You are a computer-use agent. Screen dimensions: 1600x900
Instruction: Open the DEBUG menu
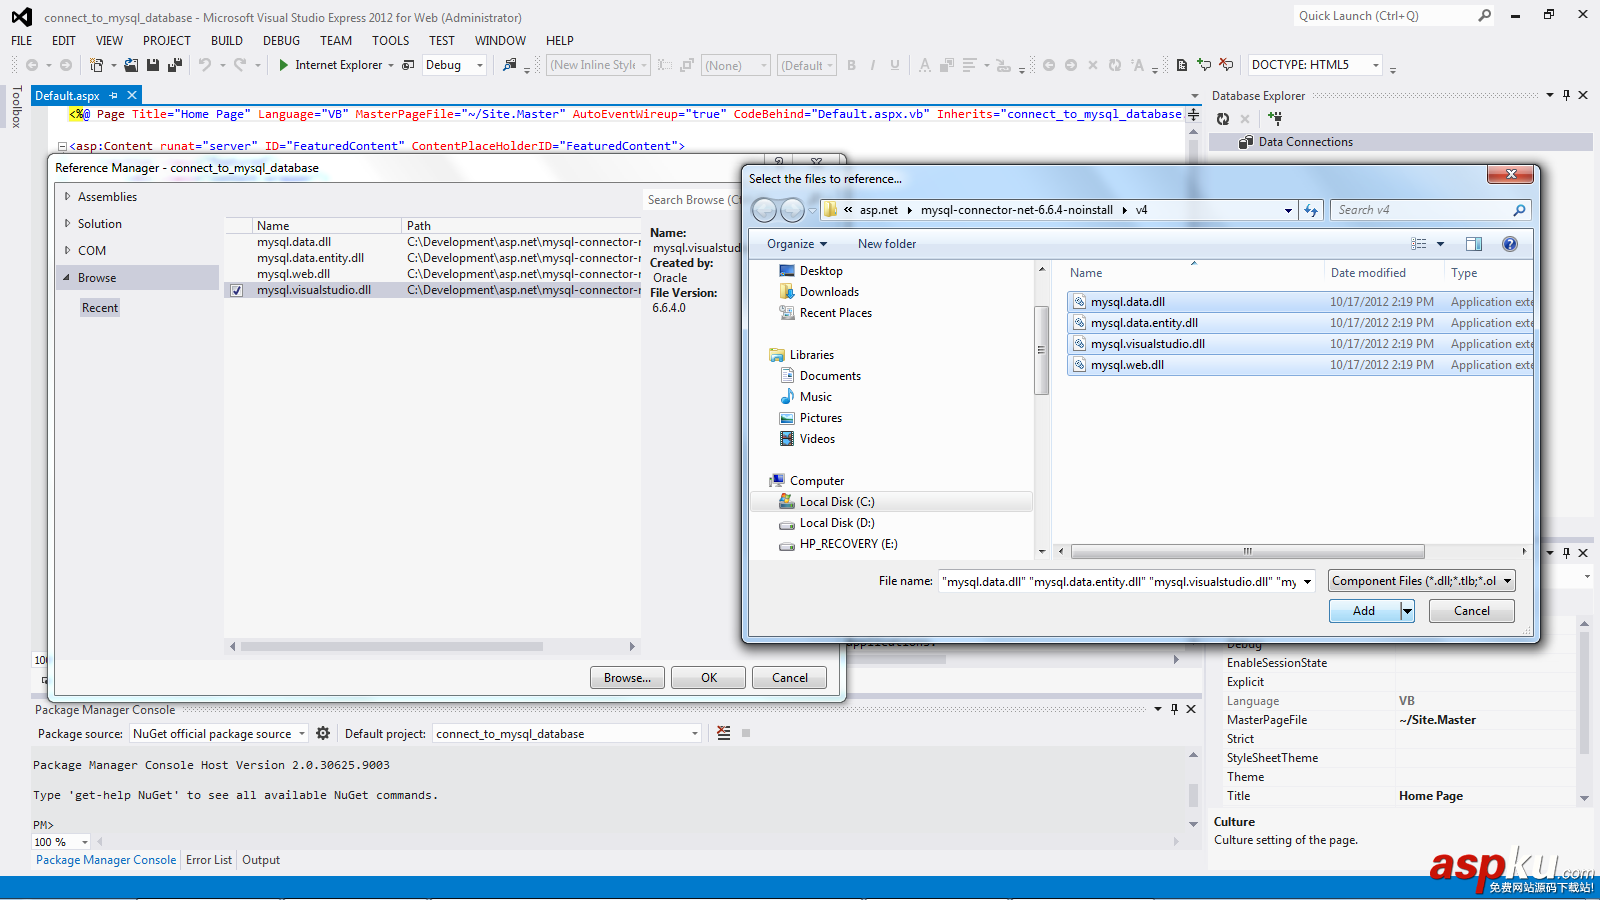point(282,41)
